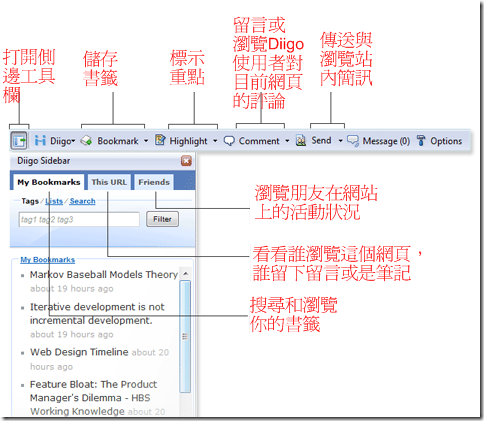This screenshot has height=421, width=484.
Task: Open the Diigo dropdown menu arrow
Action: pos(73,141)
